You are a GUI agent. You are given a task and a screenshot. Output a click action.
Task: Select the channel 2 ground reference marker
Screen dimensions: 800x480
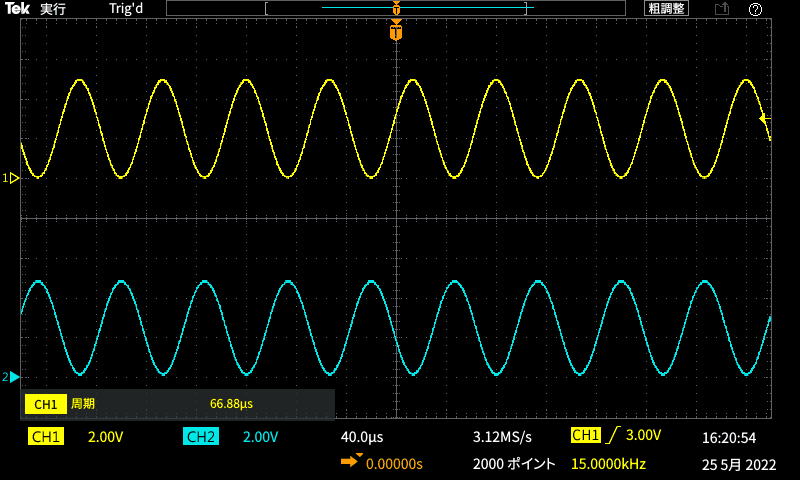pyautogui.click(x=13, y=377)
